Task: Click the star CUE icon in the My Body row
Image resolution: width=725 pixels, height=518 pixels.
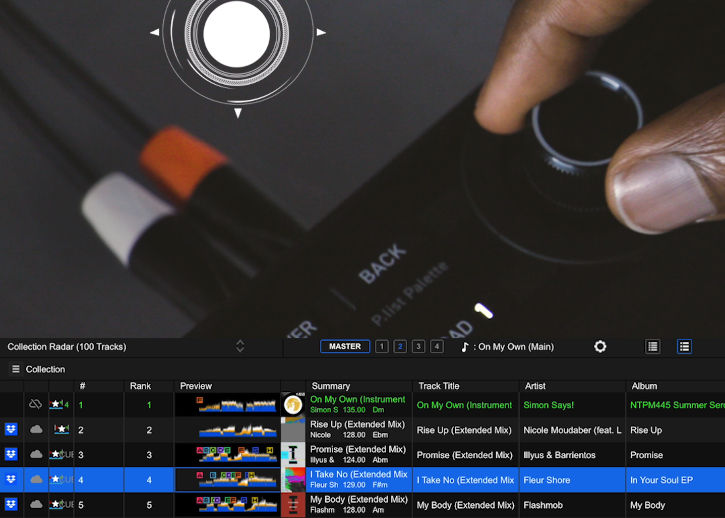Action: (61, 505)
